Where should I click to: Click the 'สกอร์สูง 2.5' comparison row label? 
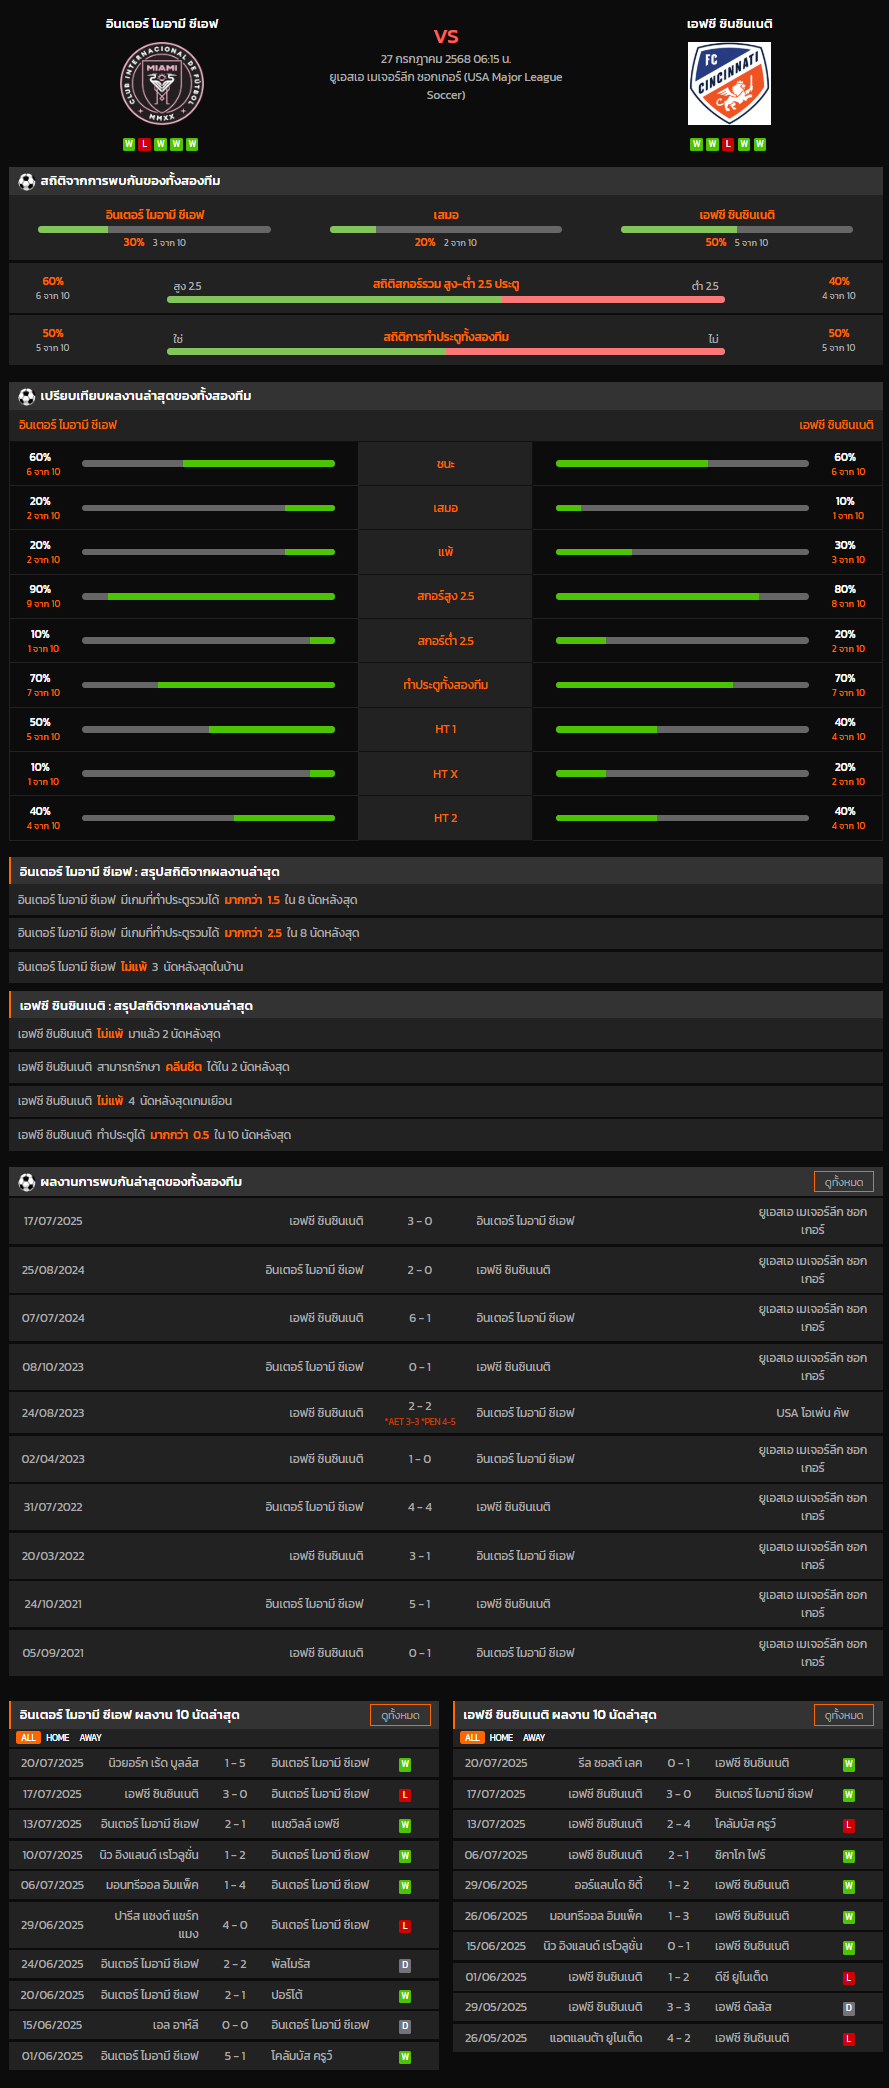446,596
